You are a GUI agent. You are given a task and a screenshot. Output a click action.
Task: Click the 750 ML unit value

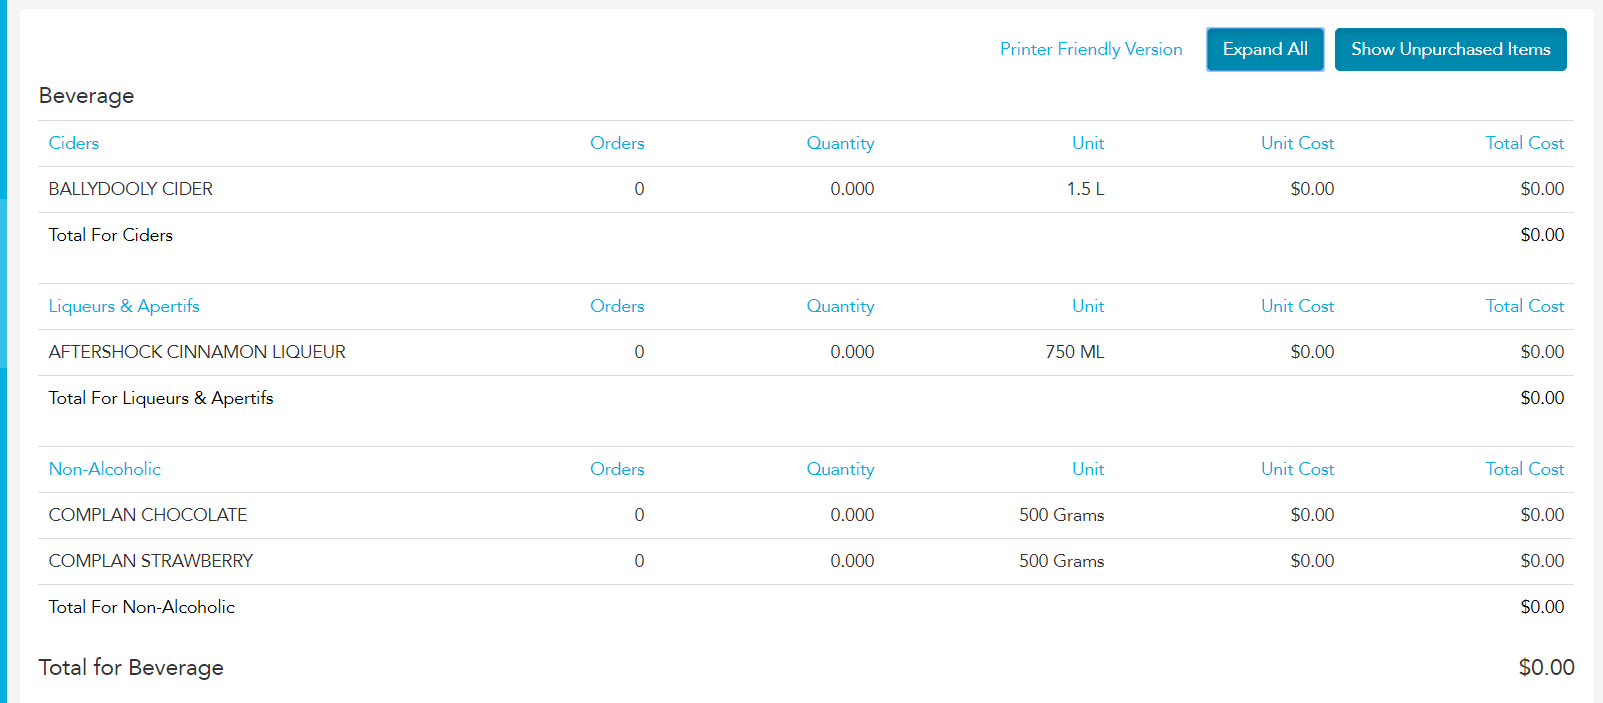(1075, 352)
